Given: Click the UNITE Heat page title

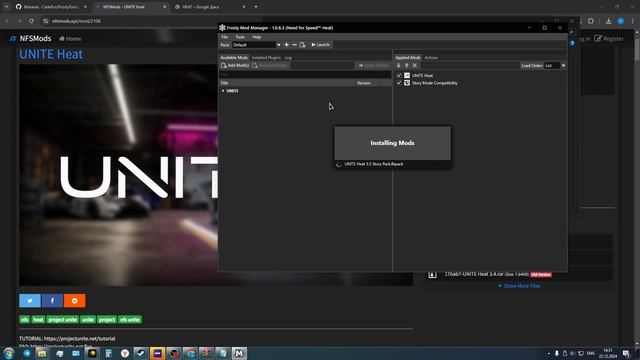Looking at the screenshot, I should (51, 54).
